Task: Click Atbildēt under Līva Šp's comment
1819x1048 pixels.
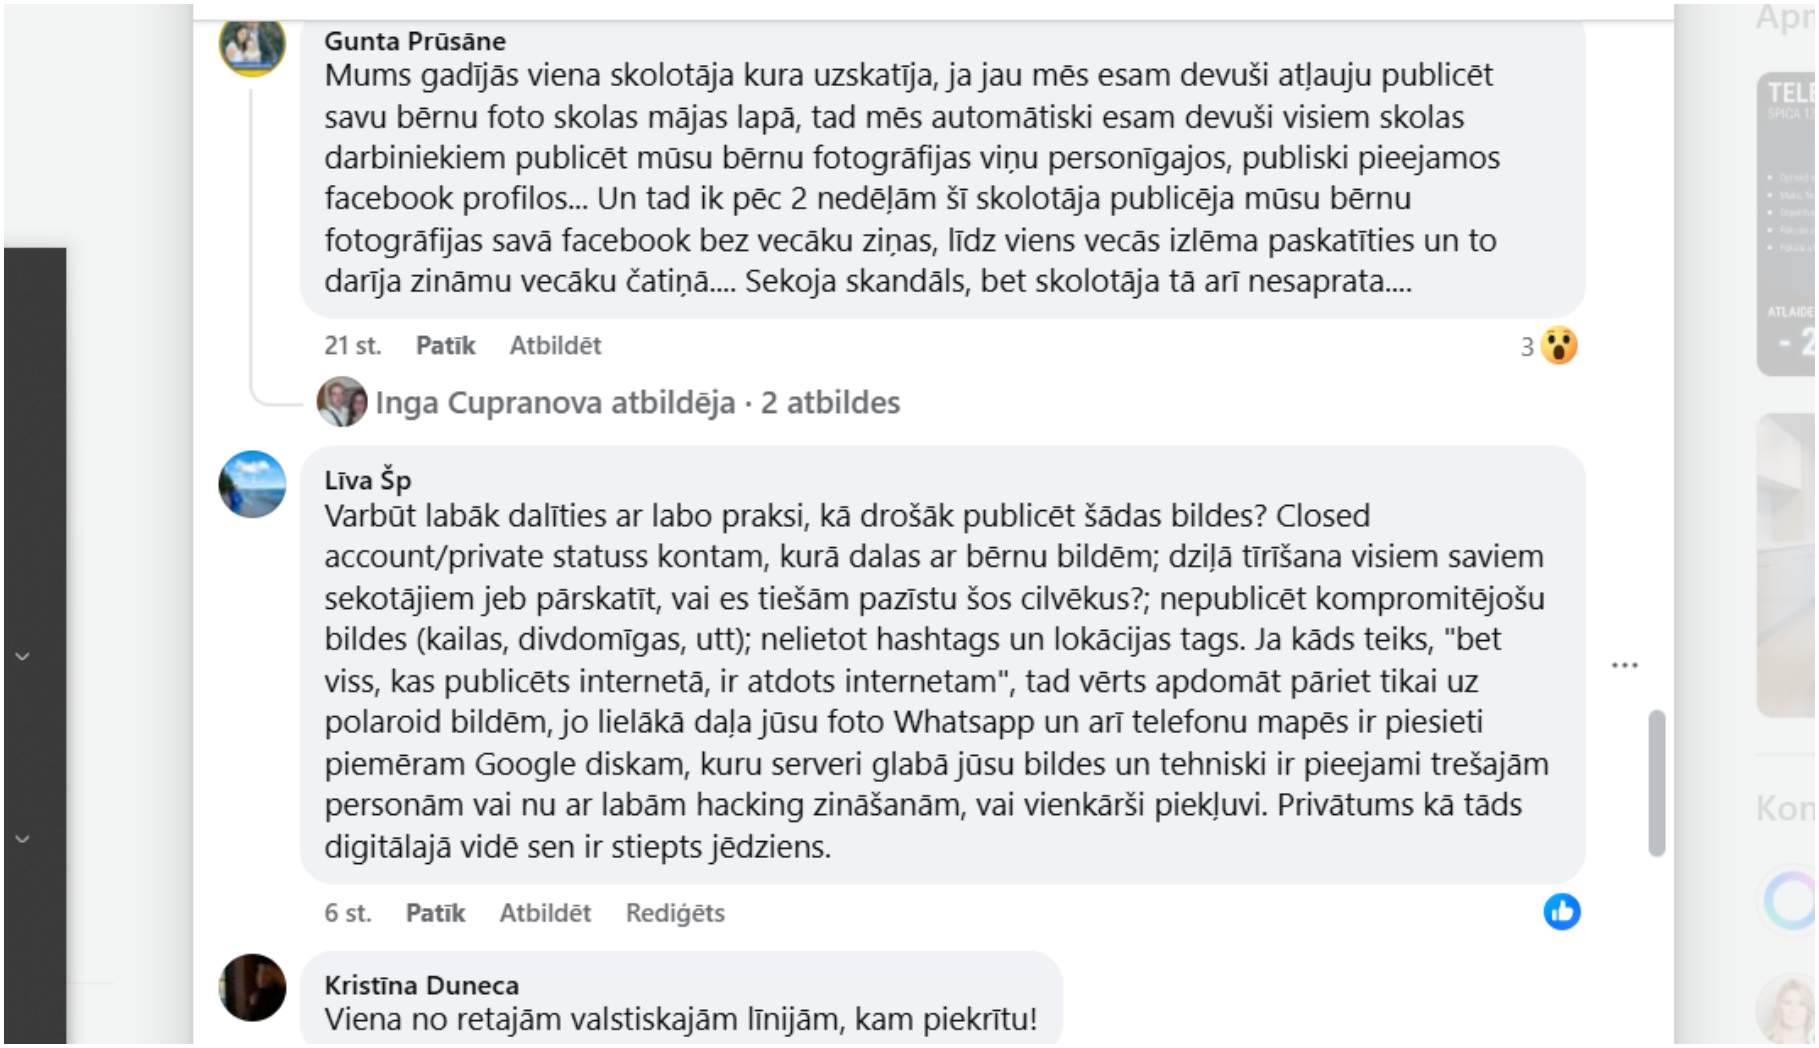Action: pos(545,913)
